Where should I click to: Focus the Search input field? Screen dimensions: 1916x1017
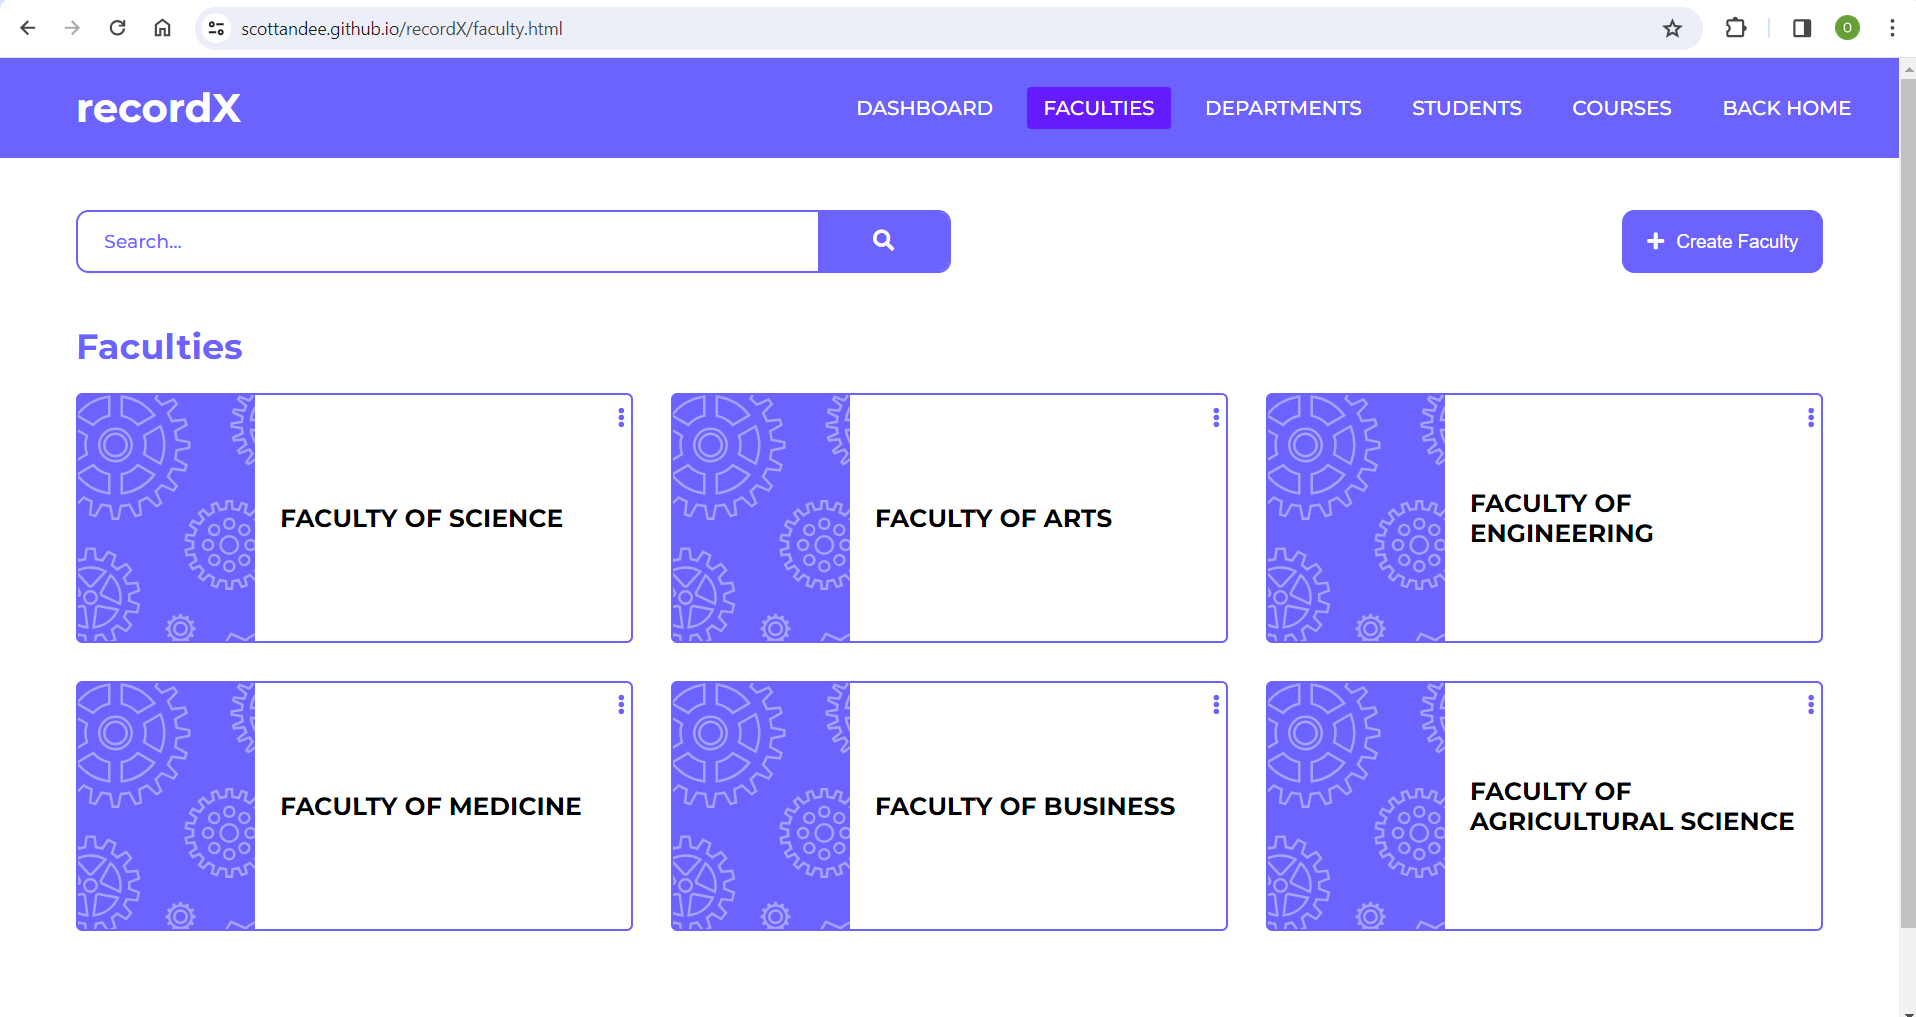point(448,241)
